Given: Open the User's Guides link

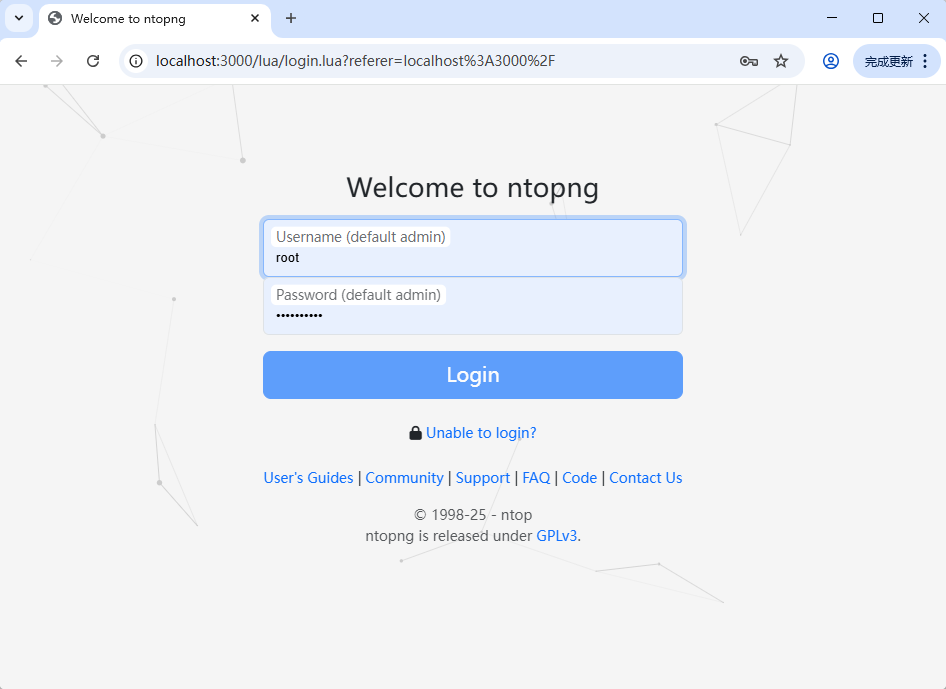Looking at the screenshot, I should (x=308, y=478).
